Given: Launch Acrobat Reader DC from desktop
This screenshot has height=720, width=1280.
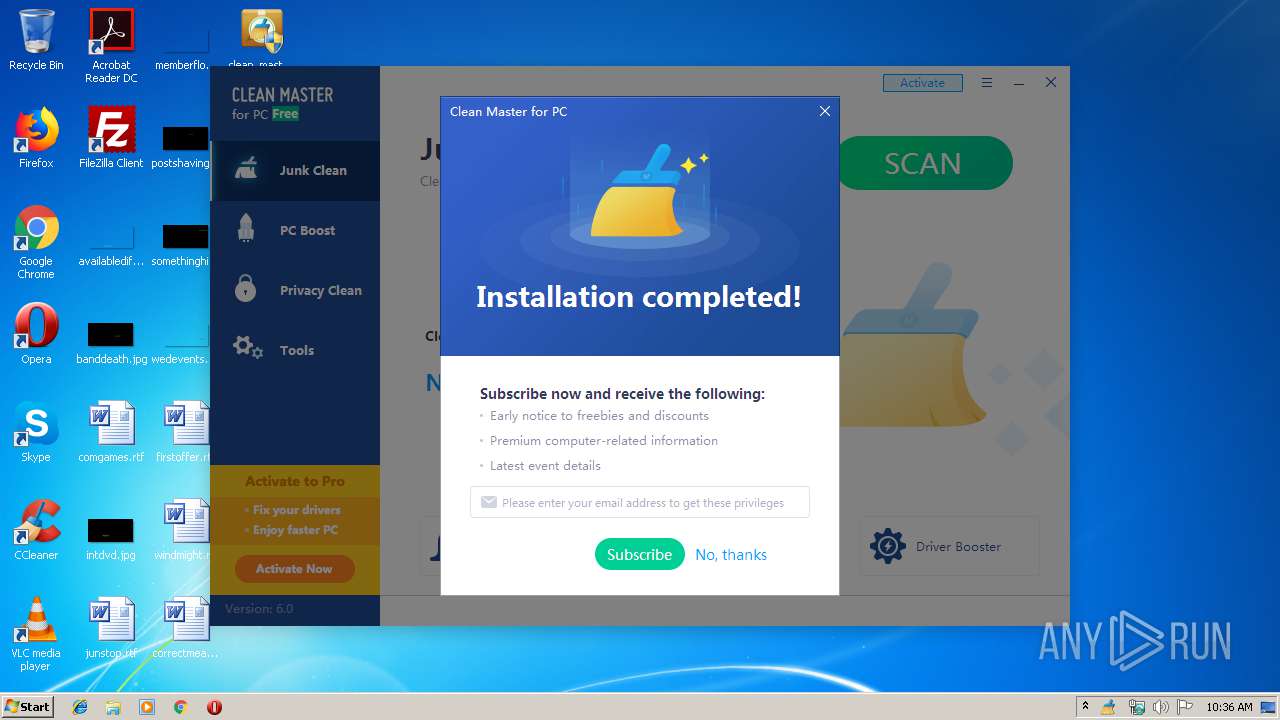Looking at the screenshot, I should 111,46.
